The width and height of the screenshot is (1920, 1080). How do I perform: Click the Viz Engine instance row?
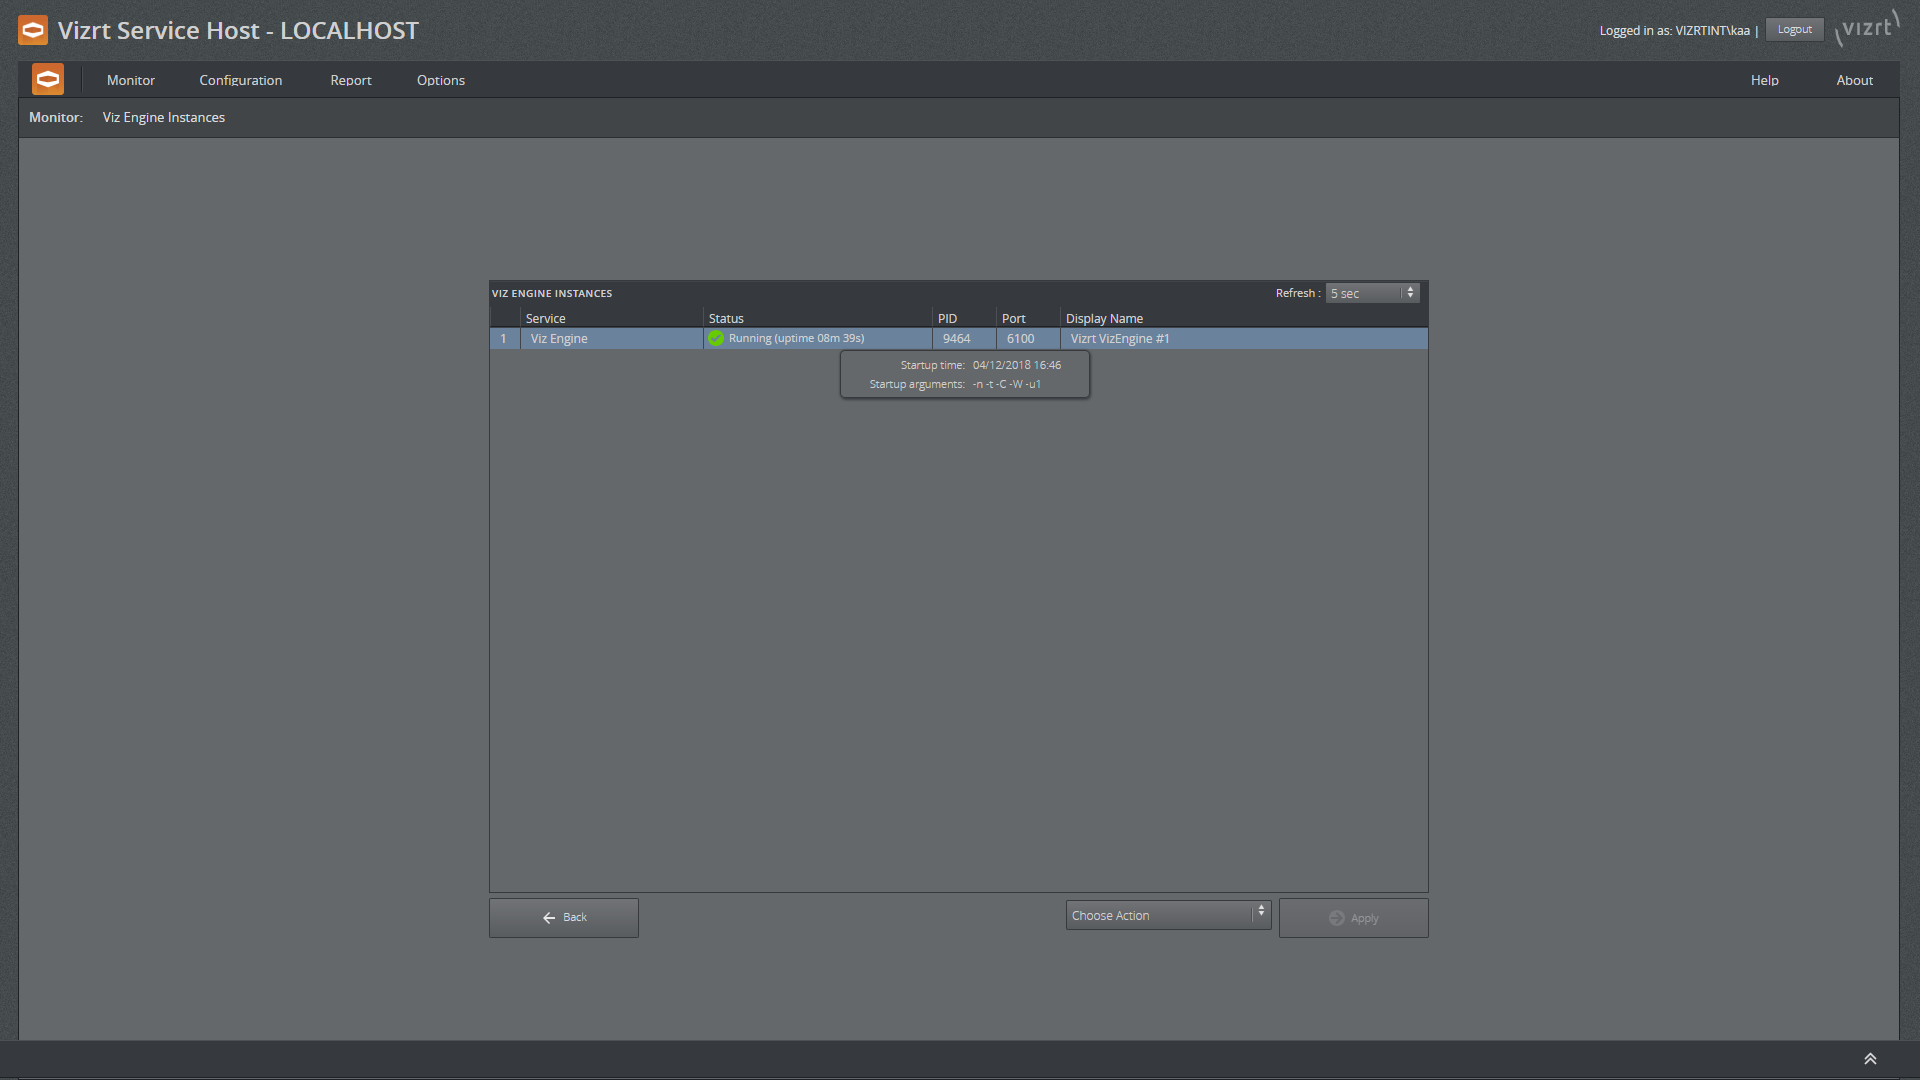(957, 339)
